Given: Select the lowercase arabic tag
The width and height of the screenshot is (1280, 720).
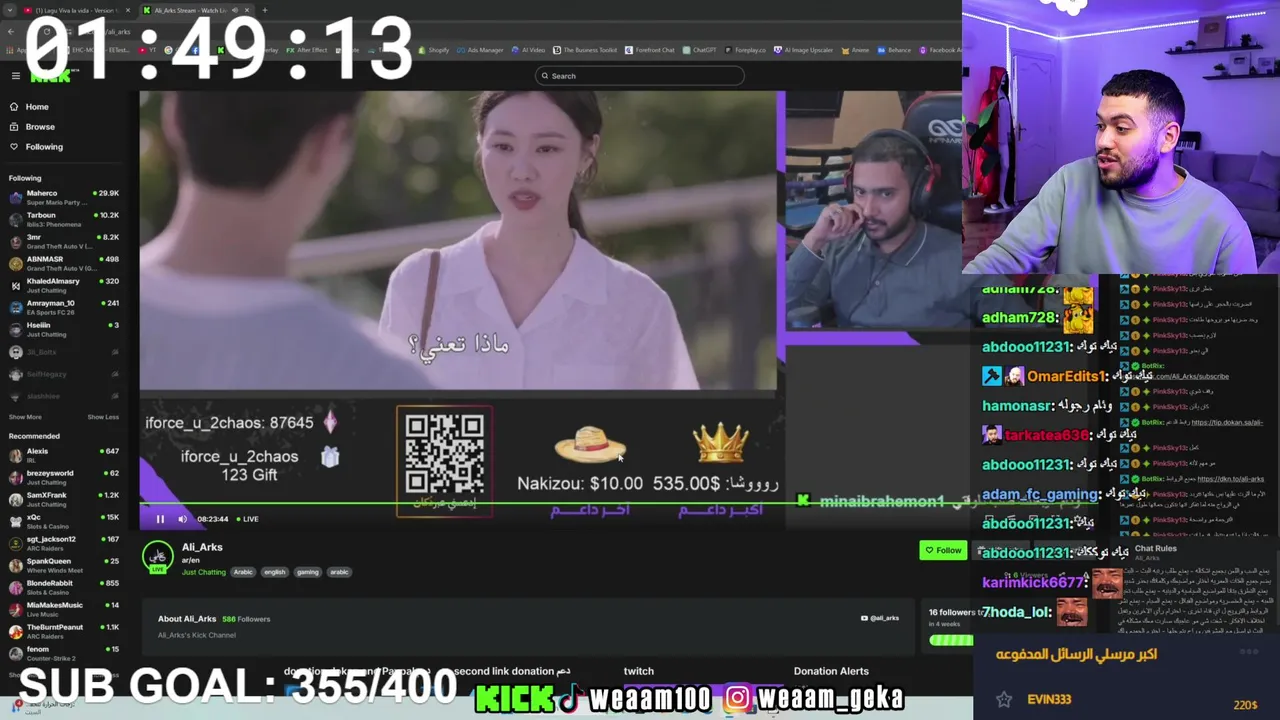Looking at the screenshot, I should click(339, 572).
